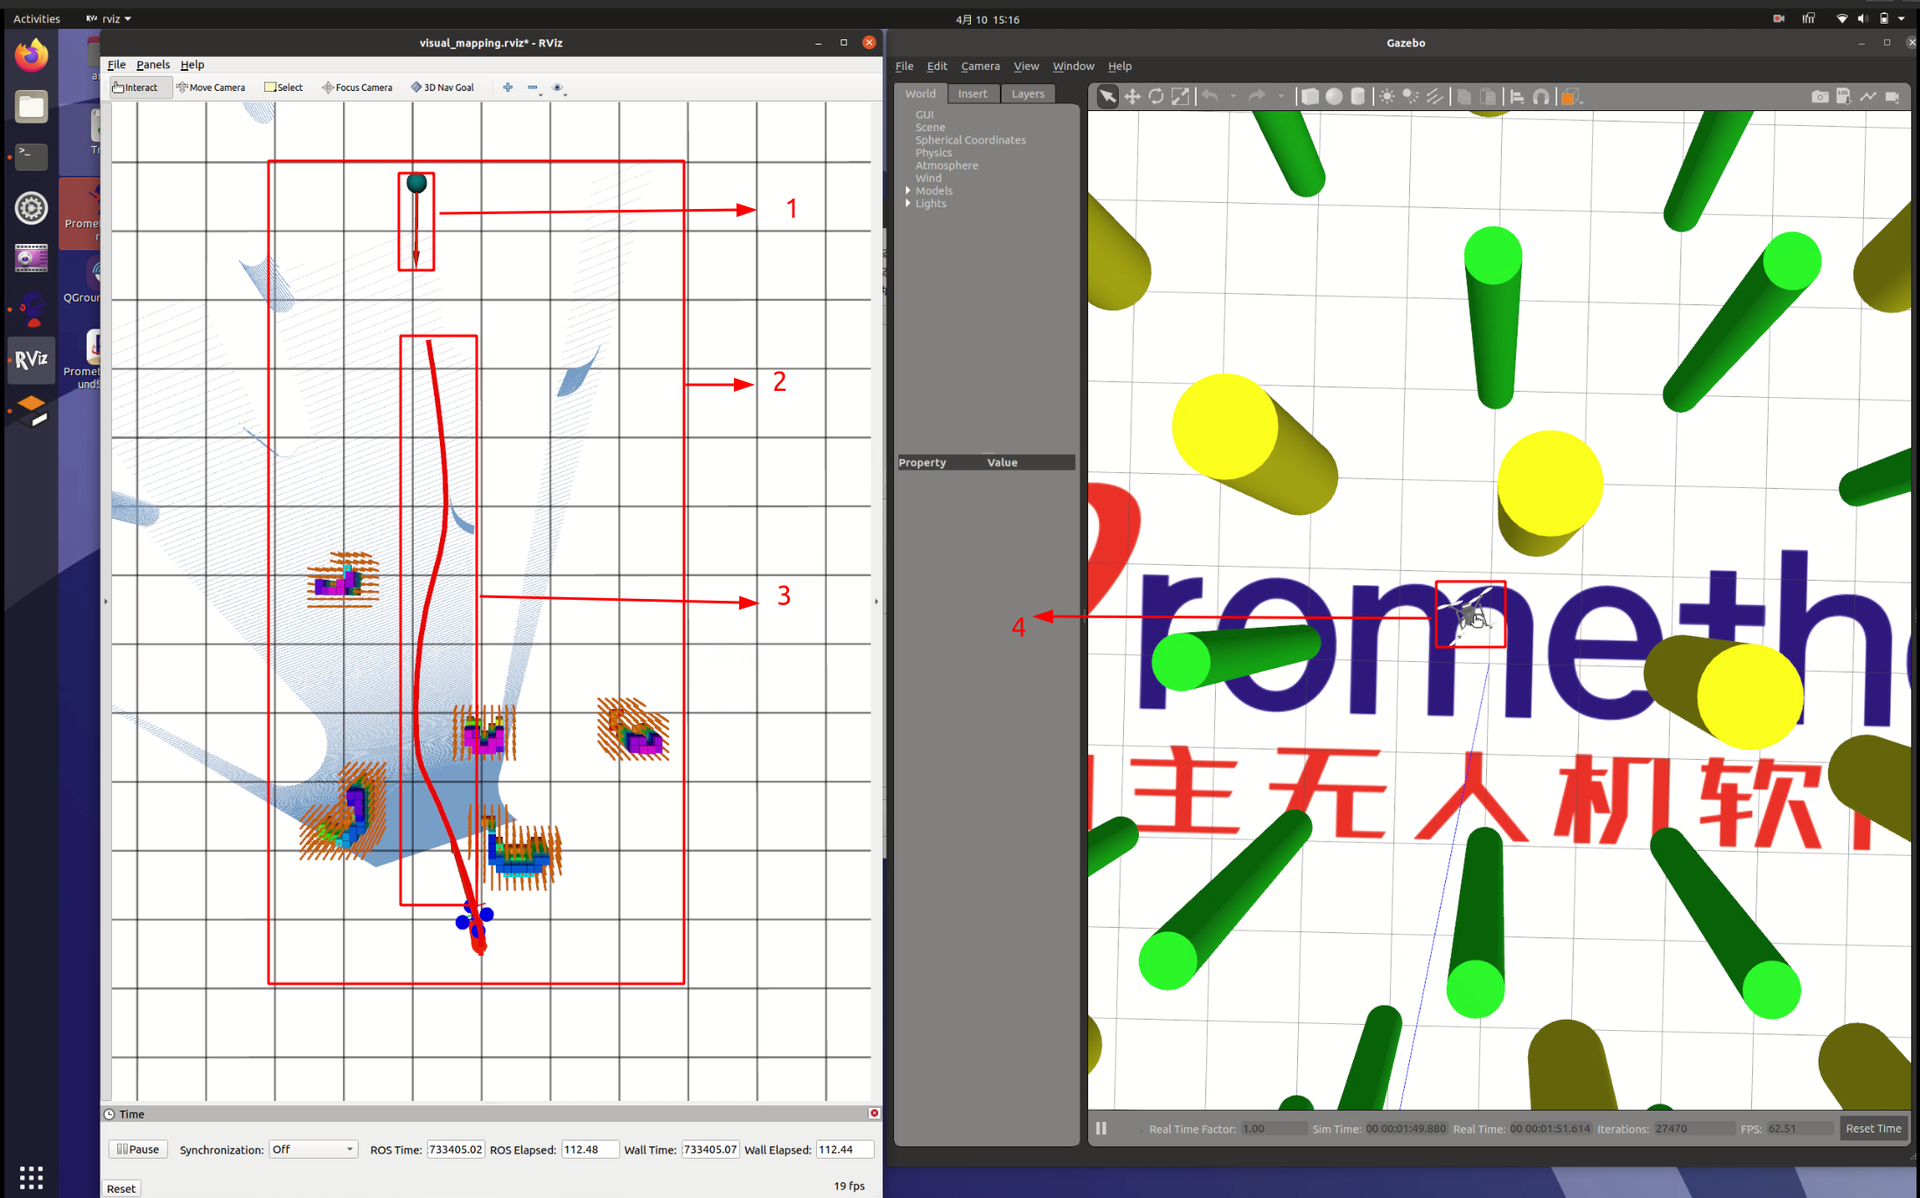Add a point light in Gazebo
1920x1198 pixels.
(1387, 96)
